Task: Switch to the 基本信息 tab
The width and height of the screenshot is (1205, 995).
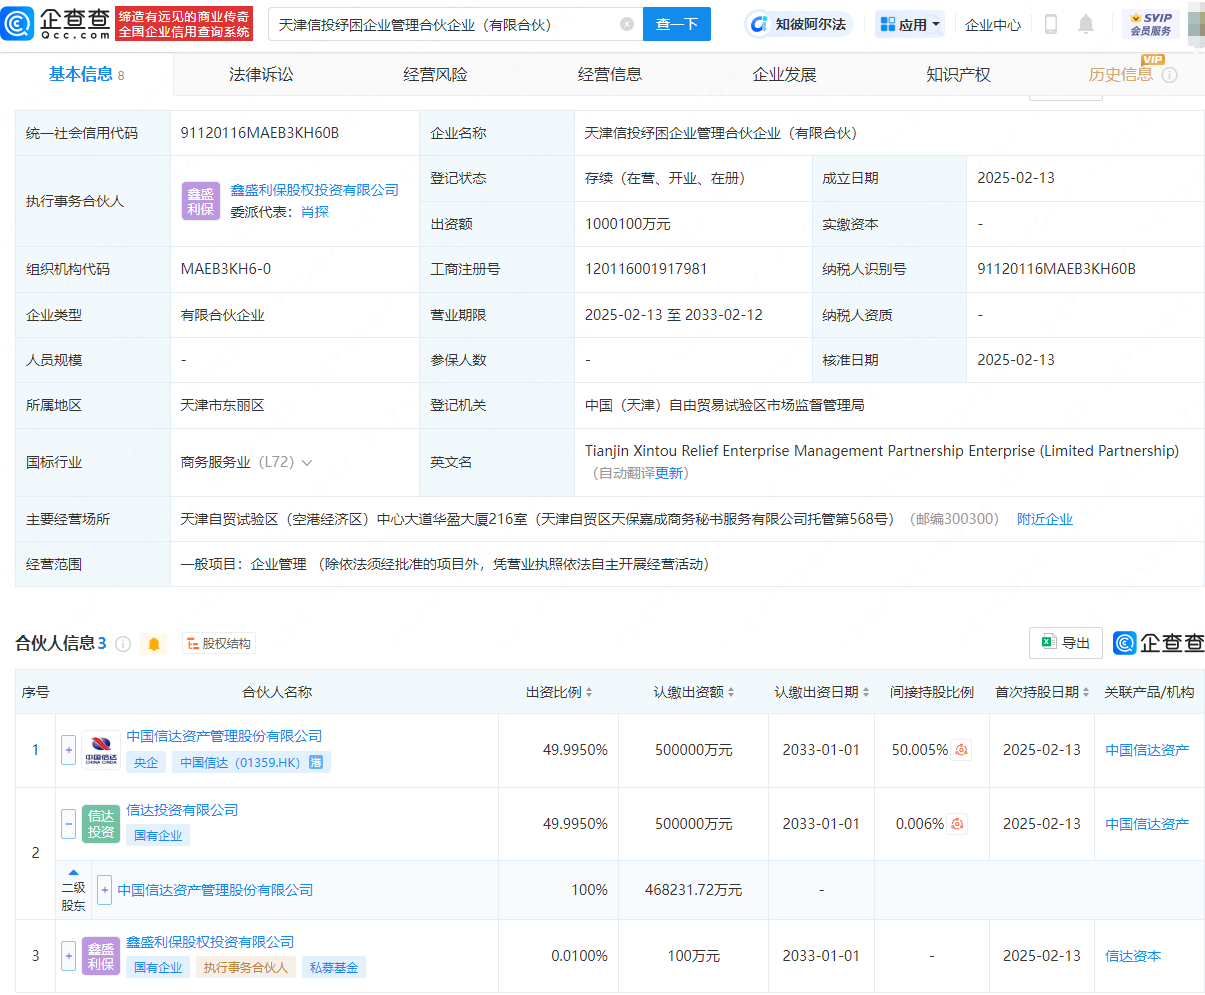Action: coord(87,75)
